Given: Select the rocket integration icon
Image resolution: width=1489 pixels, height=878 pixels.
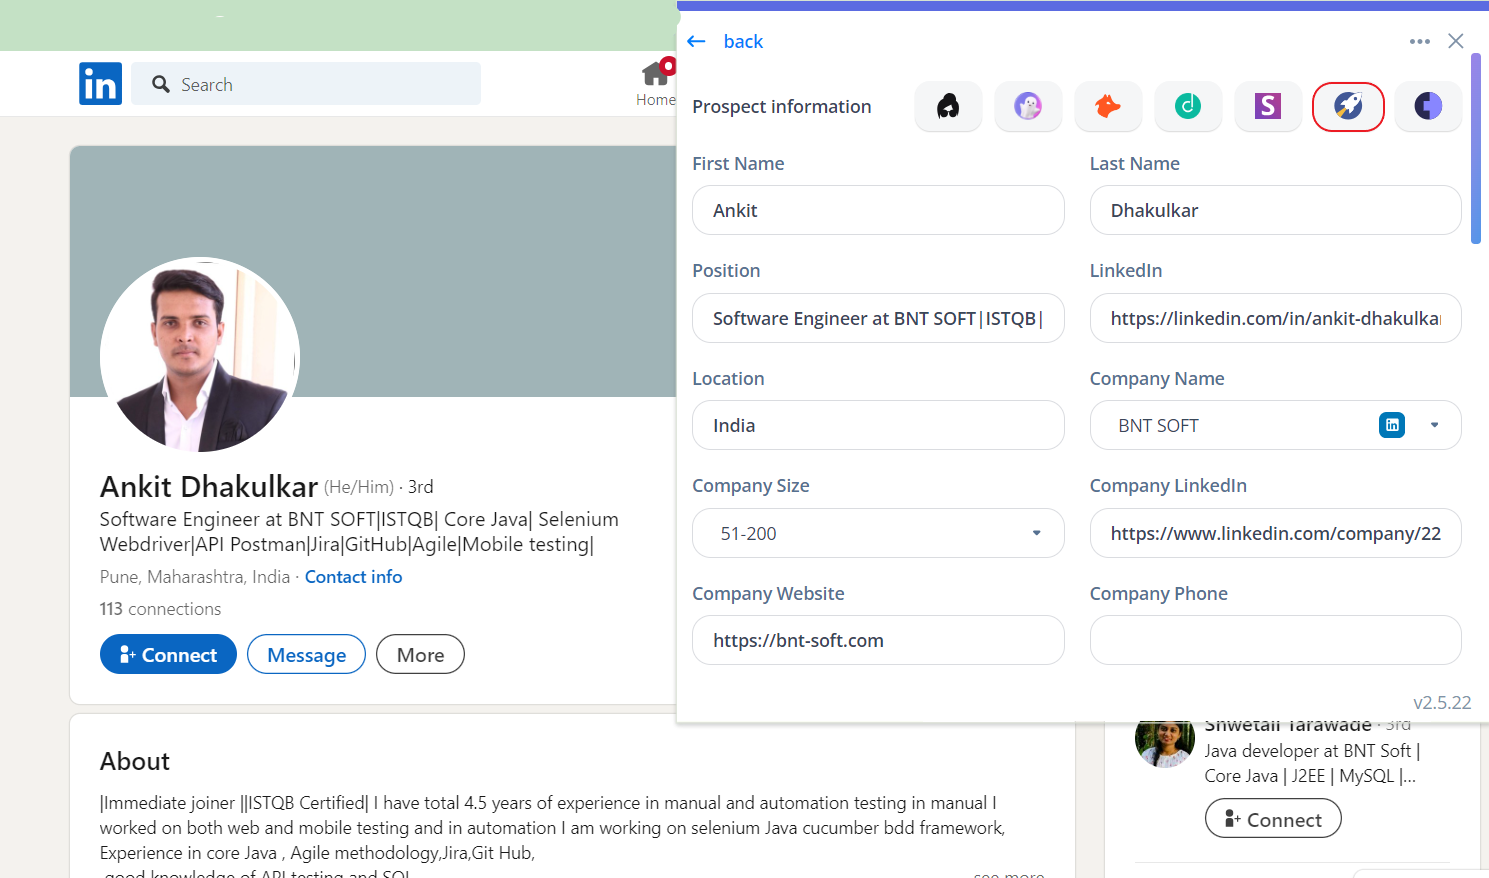Looking at the screenshot, I should click(1348, 106).
